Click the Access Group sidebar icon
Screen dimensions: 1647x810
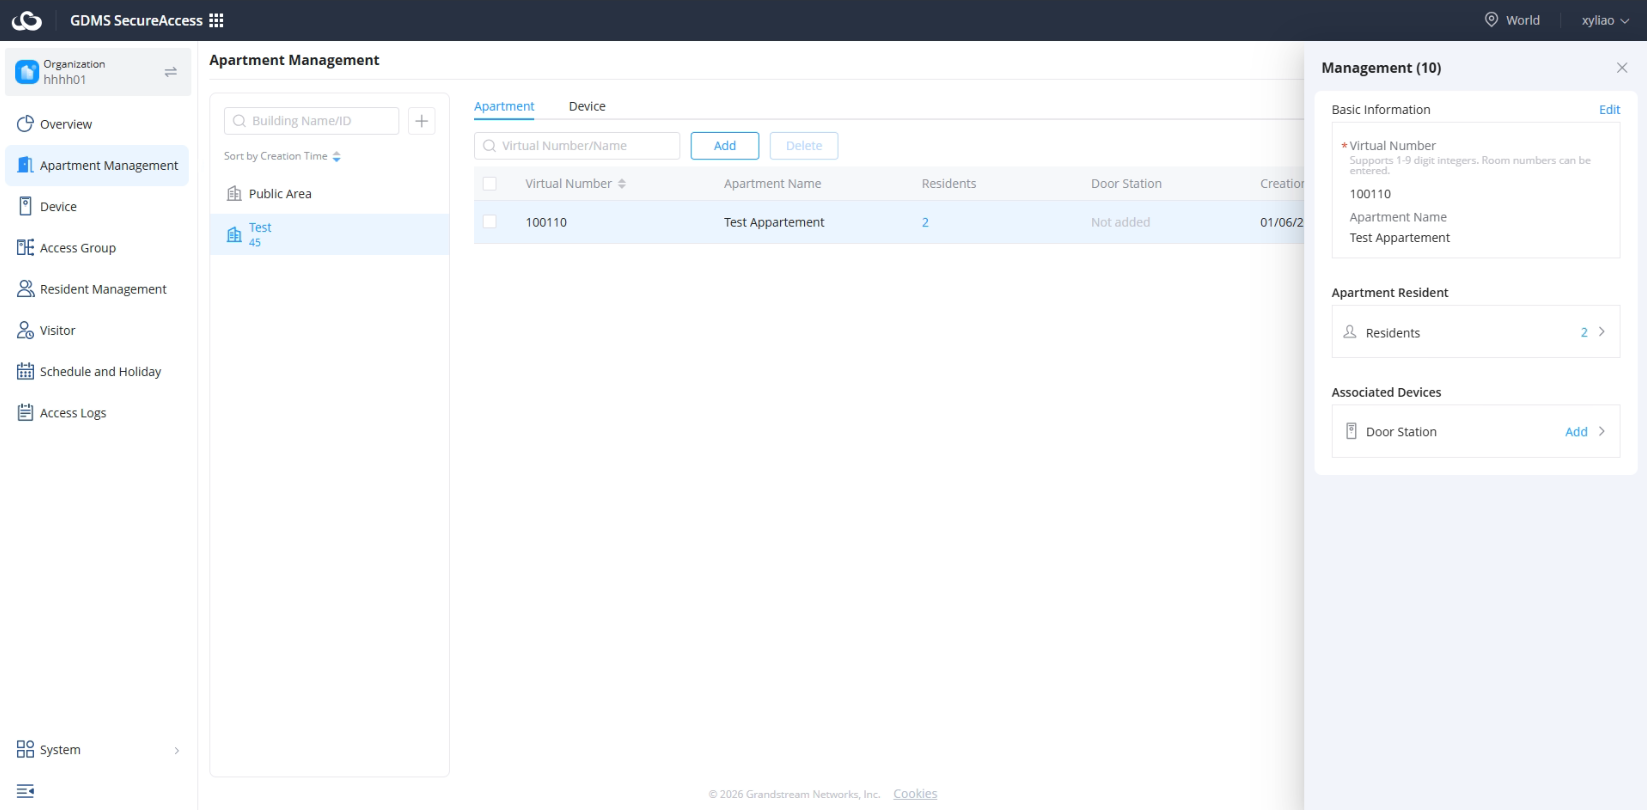coord(25,247)
